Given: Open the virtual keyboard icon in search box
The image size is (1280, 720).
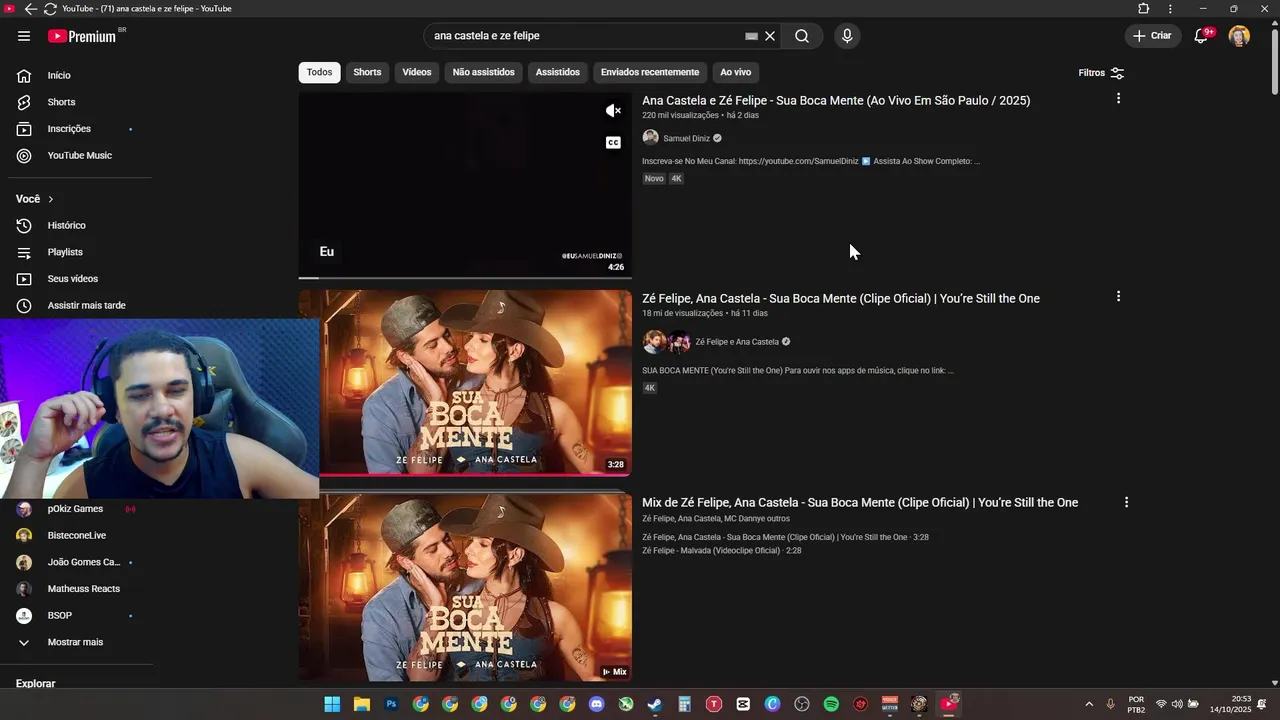Looking at the screenshot, I should point(751,36).
